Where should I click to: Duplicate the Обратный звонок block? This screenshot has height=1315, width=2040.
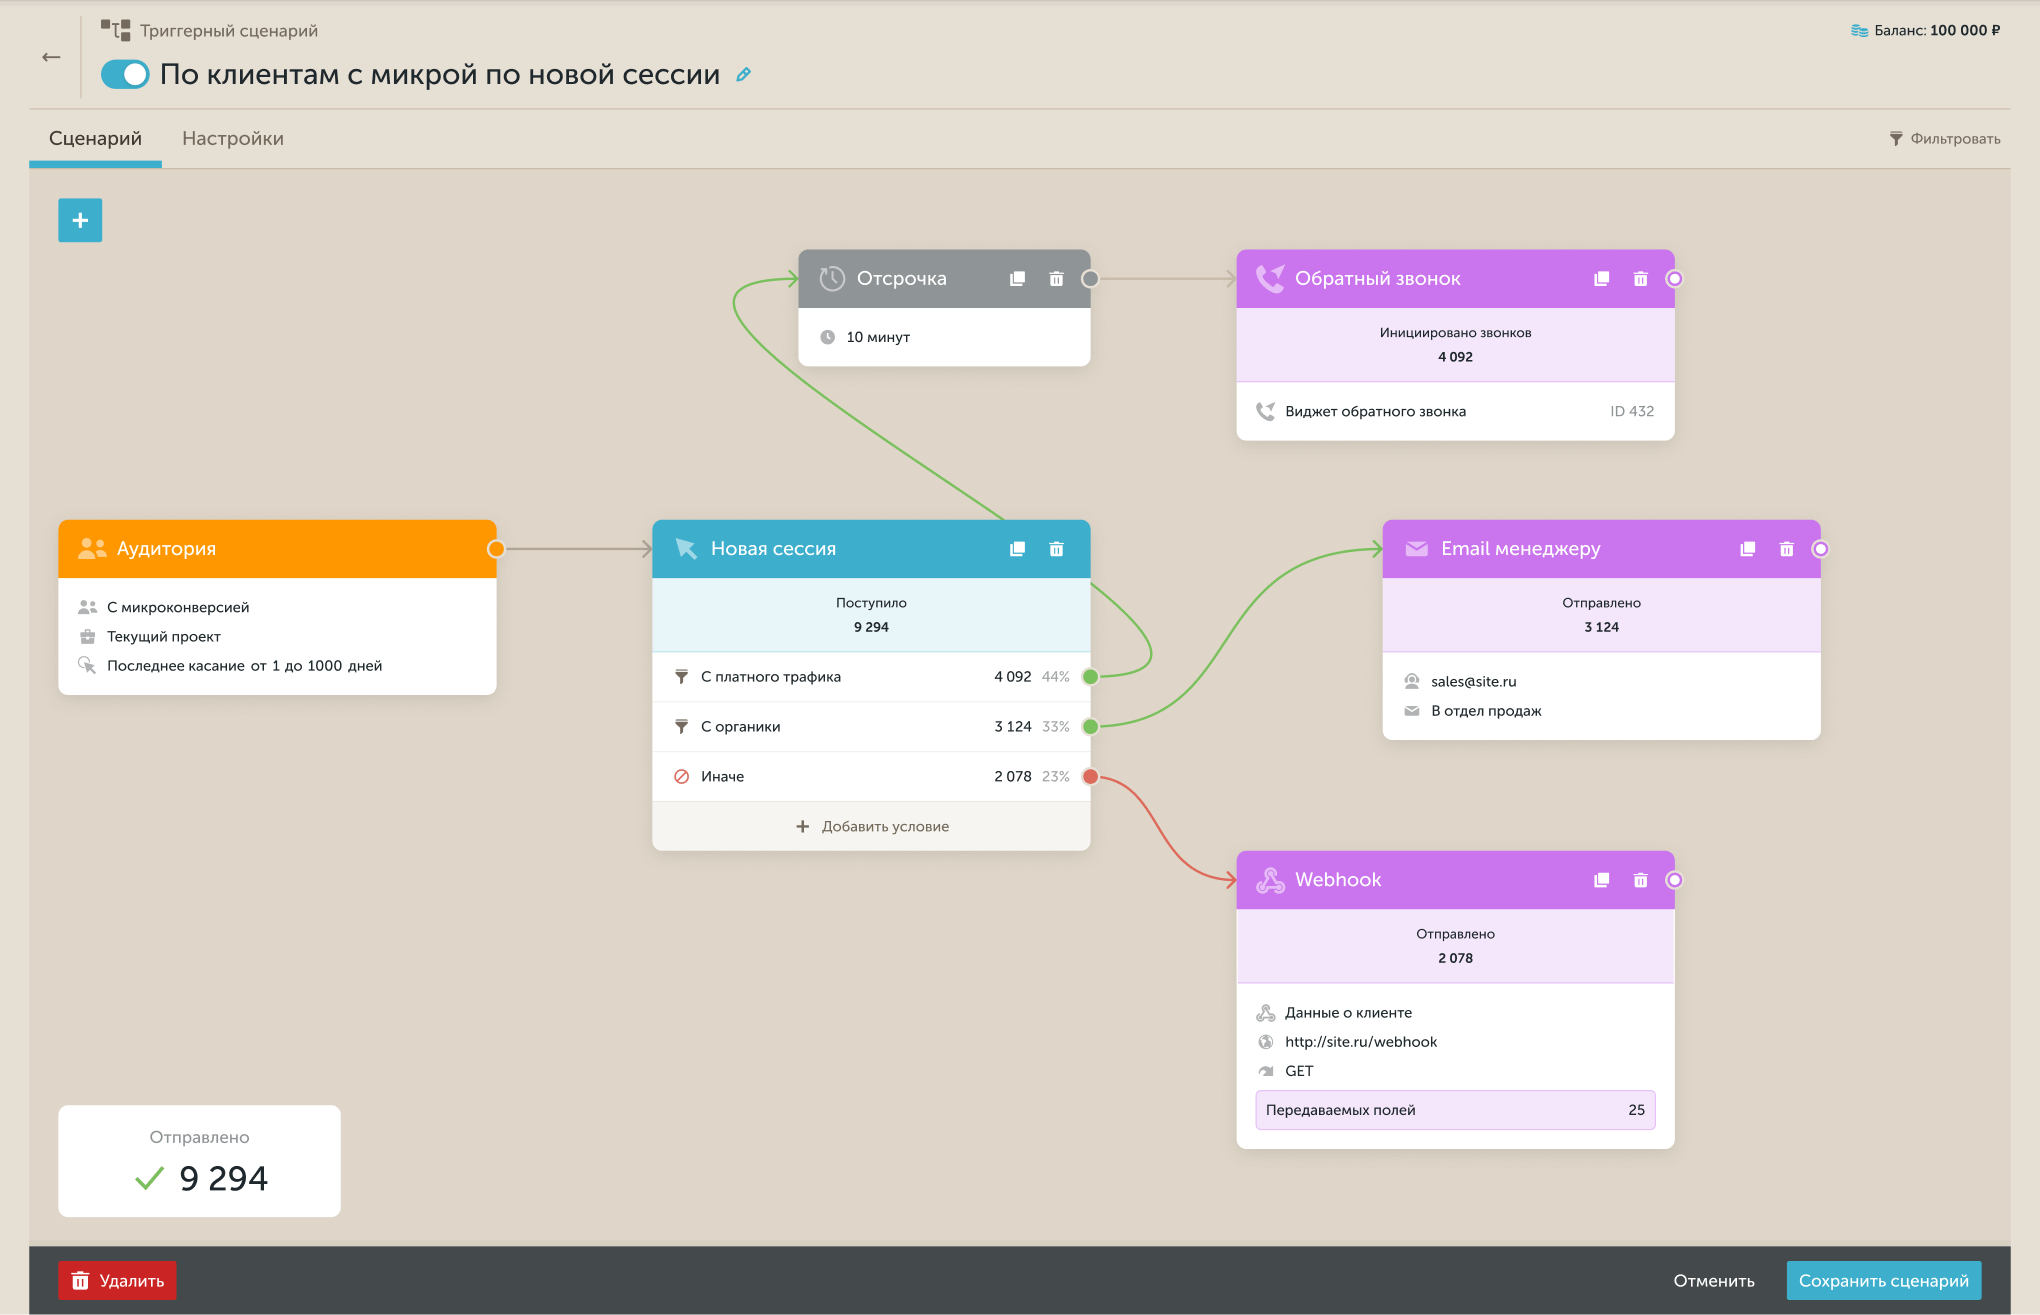[1601, 279]
